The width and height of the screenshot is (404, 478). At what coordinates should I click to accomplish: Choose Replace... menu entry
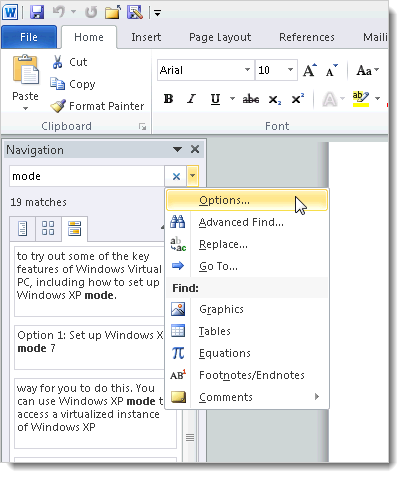pyautogui.click(x=247, y=244)
